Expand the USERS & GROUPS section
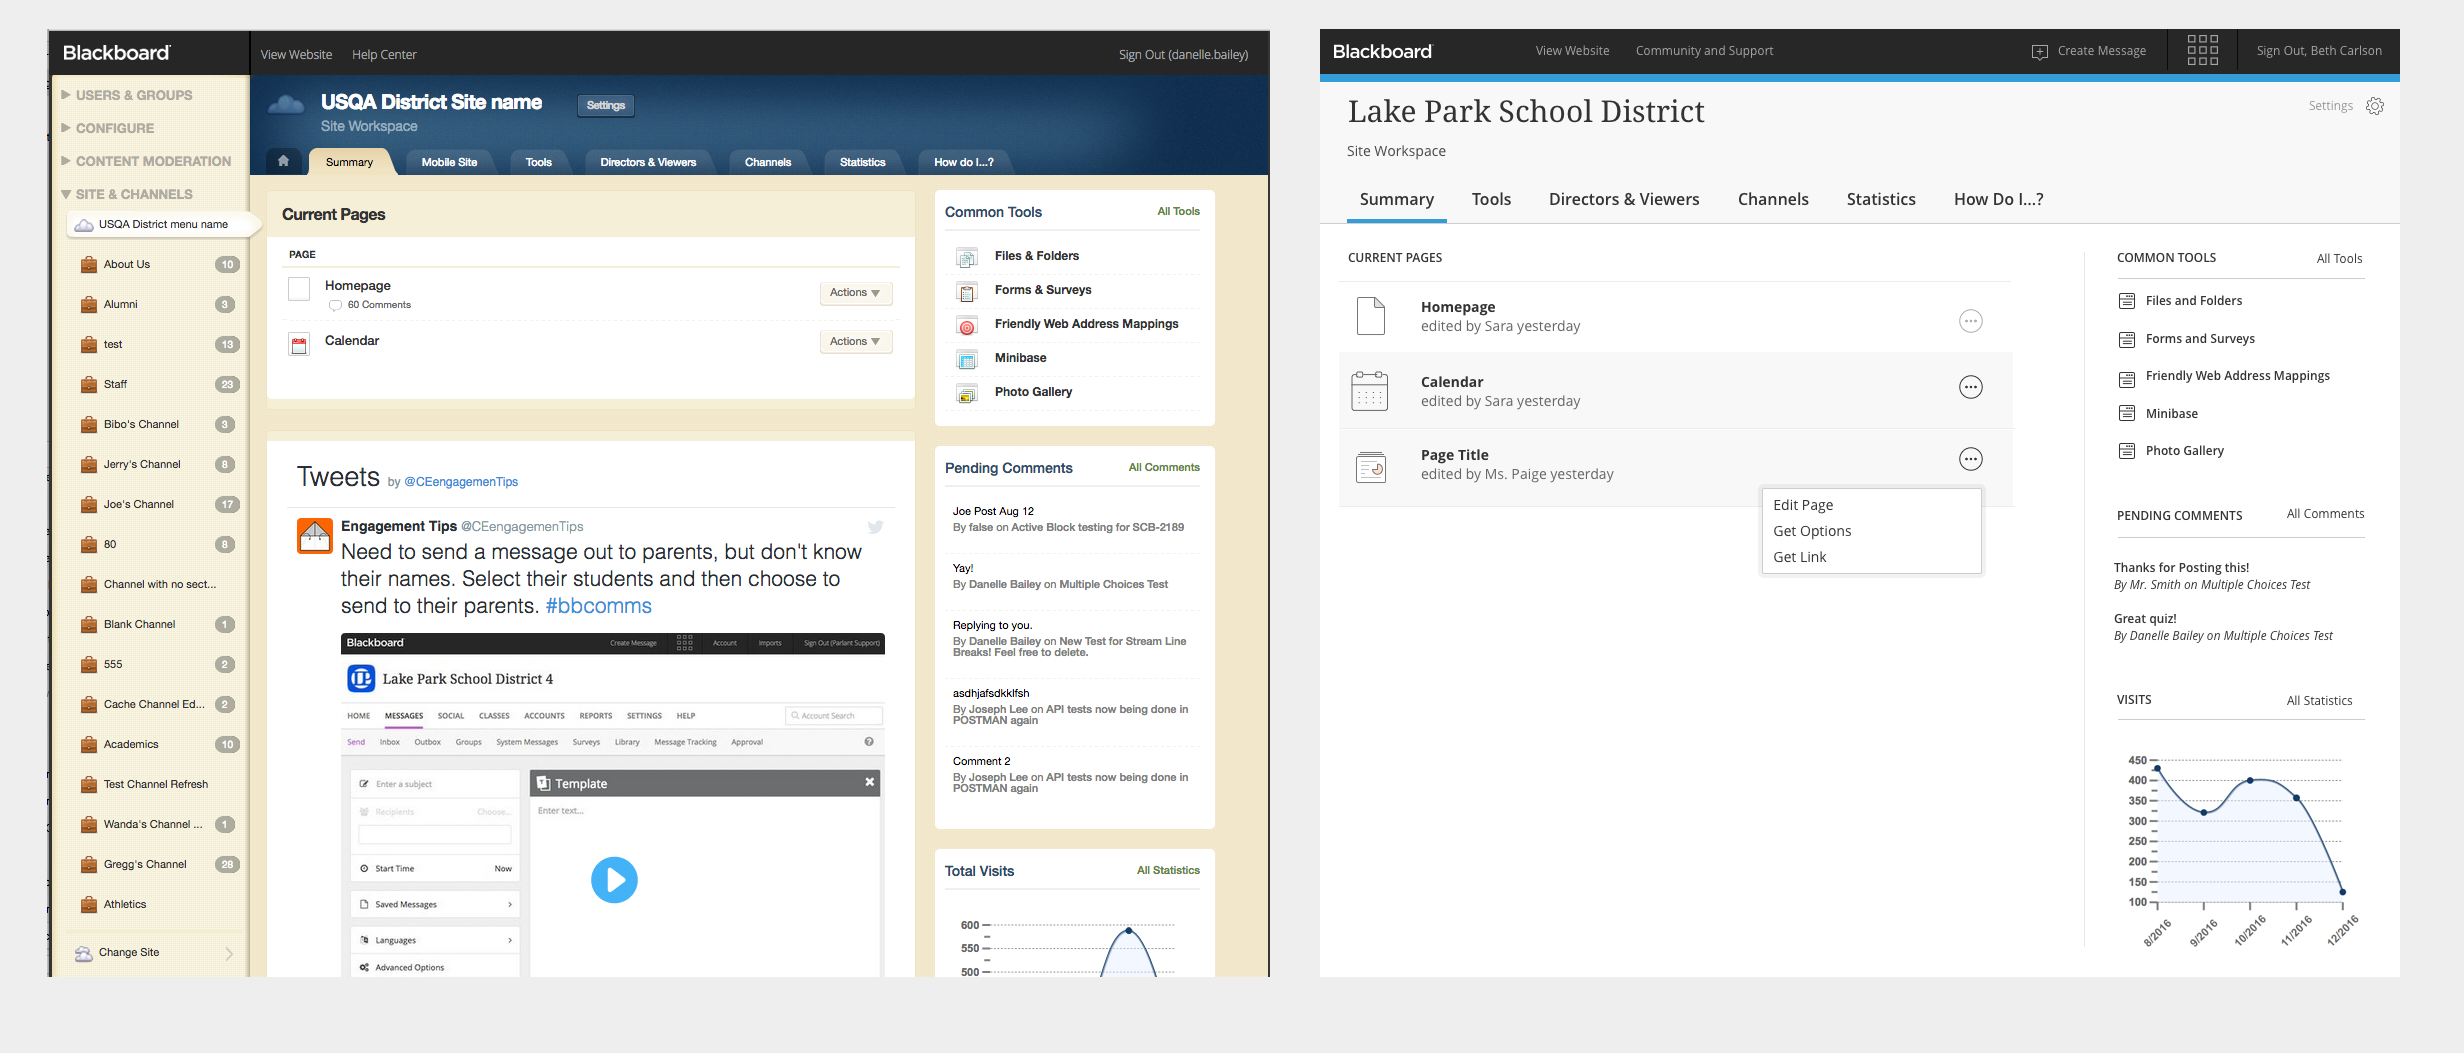 pos(126,95)
